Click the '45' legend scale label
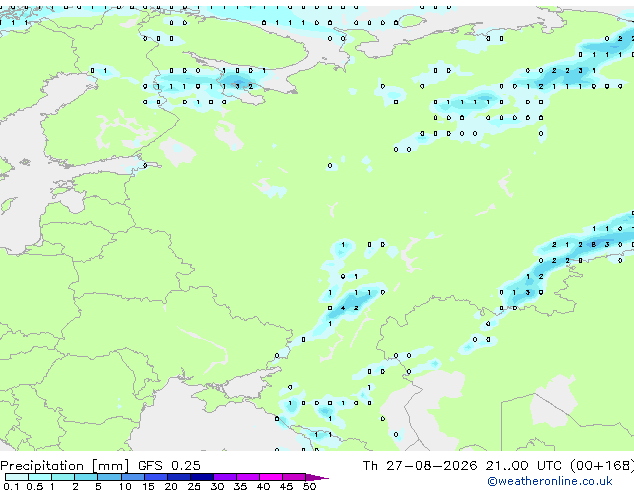The image size is (634, 490). pos(286,486)
